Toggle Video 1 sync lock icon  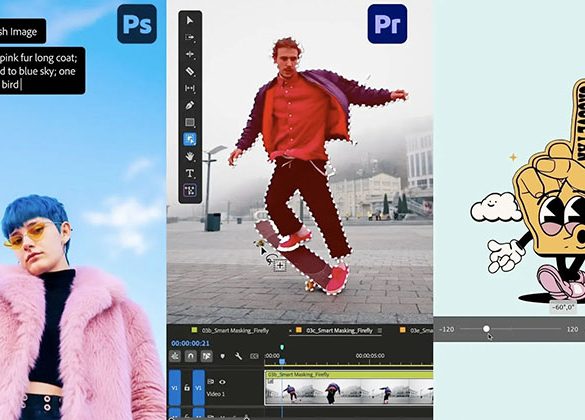211,382
